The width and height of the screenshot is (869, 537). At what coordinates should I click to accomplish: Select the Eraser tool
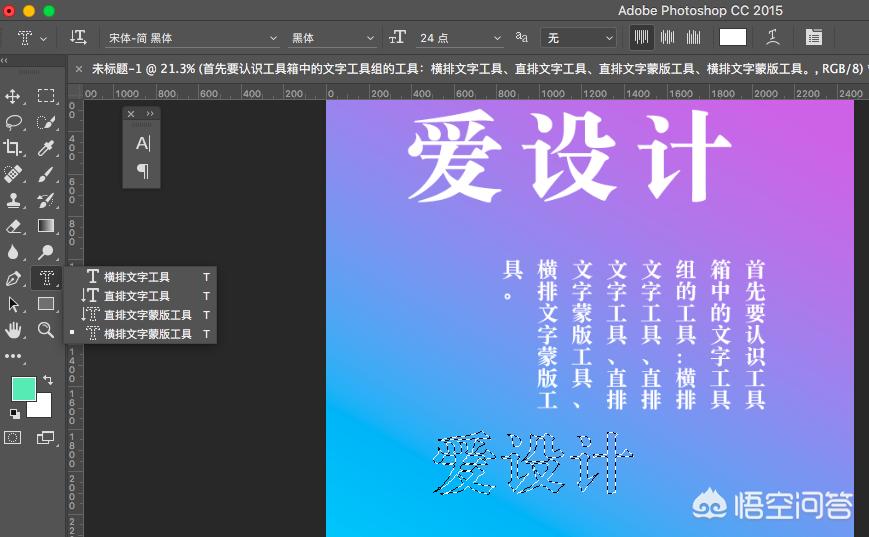point(13,226)
